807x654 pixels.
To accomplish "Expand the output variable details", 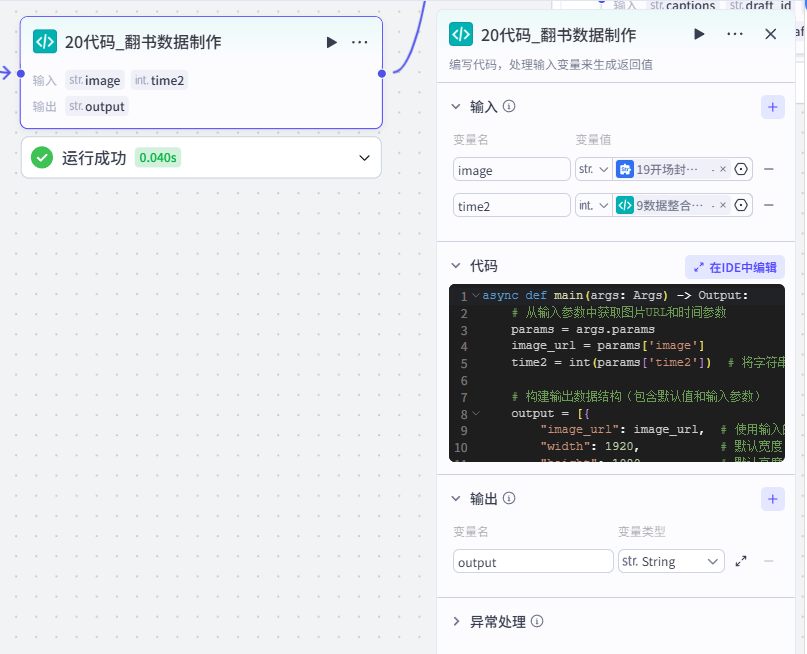I will click(x=741, y=561).
